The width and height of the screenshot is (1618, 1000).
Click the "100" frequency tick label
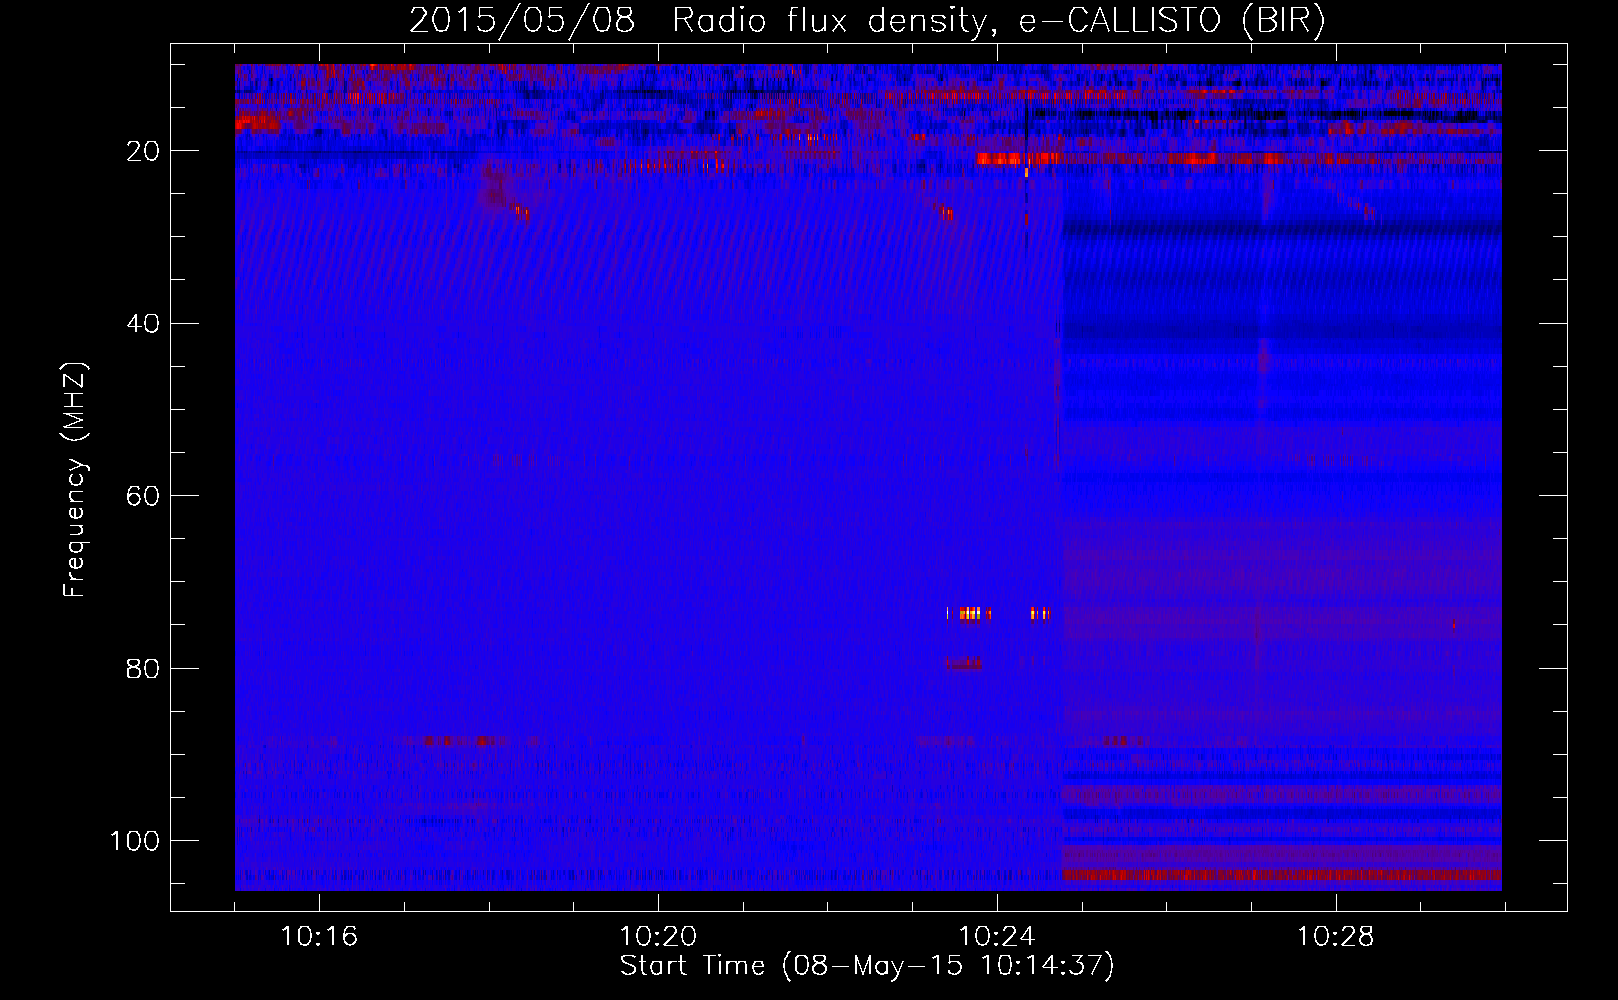(135, 841)
